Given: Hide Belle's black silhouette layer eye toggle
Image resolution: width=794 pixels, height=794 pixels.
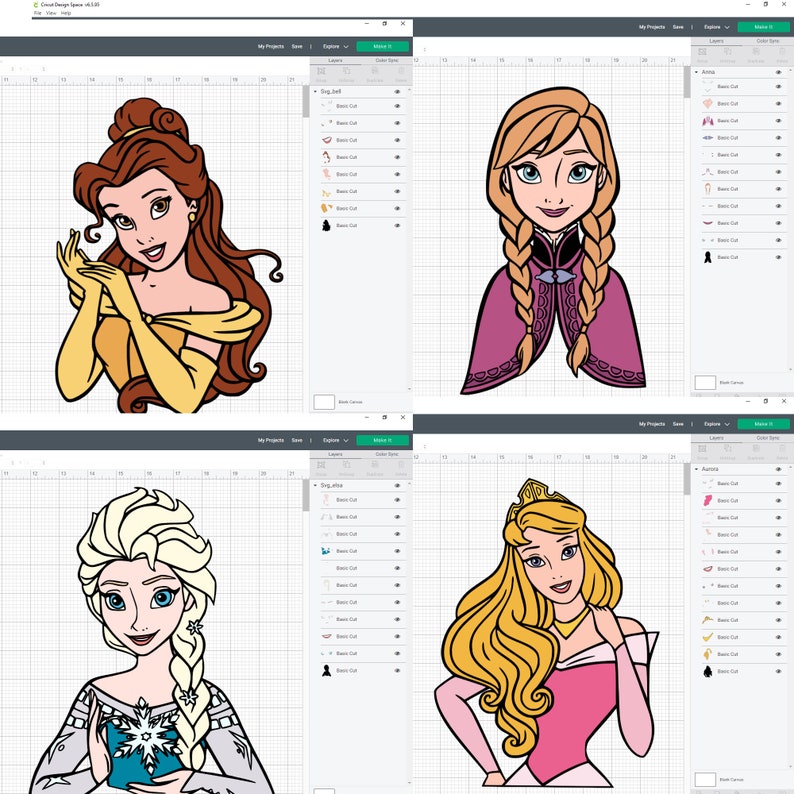Looking at the screenshot, I should 398,225.
